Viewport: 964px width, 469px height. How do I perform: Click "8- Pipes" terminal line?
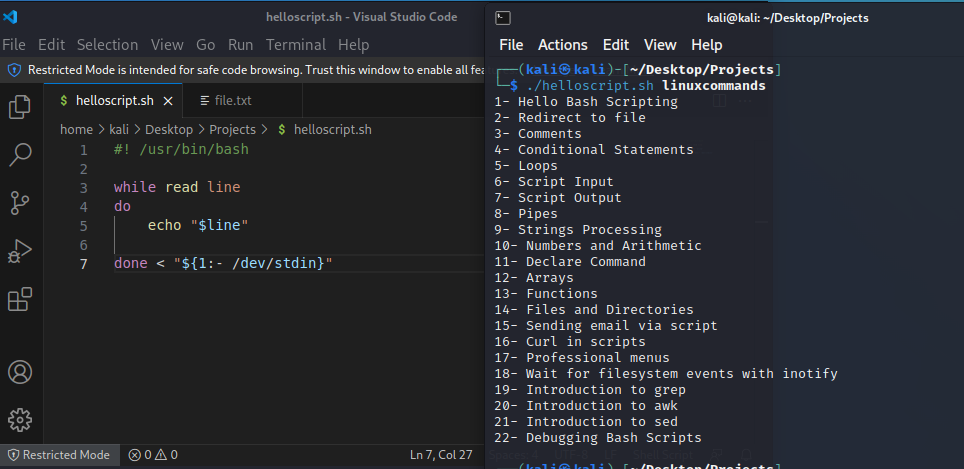[x=526, y=214]
